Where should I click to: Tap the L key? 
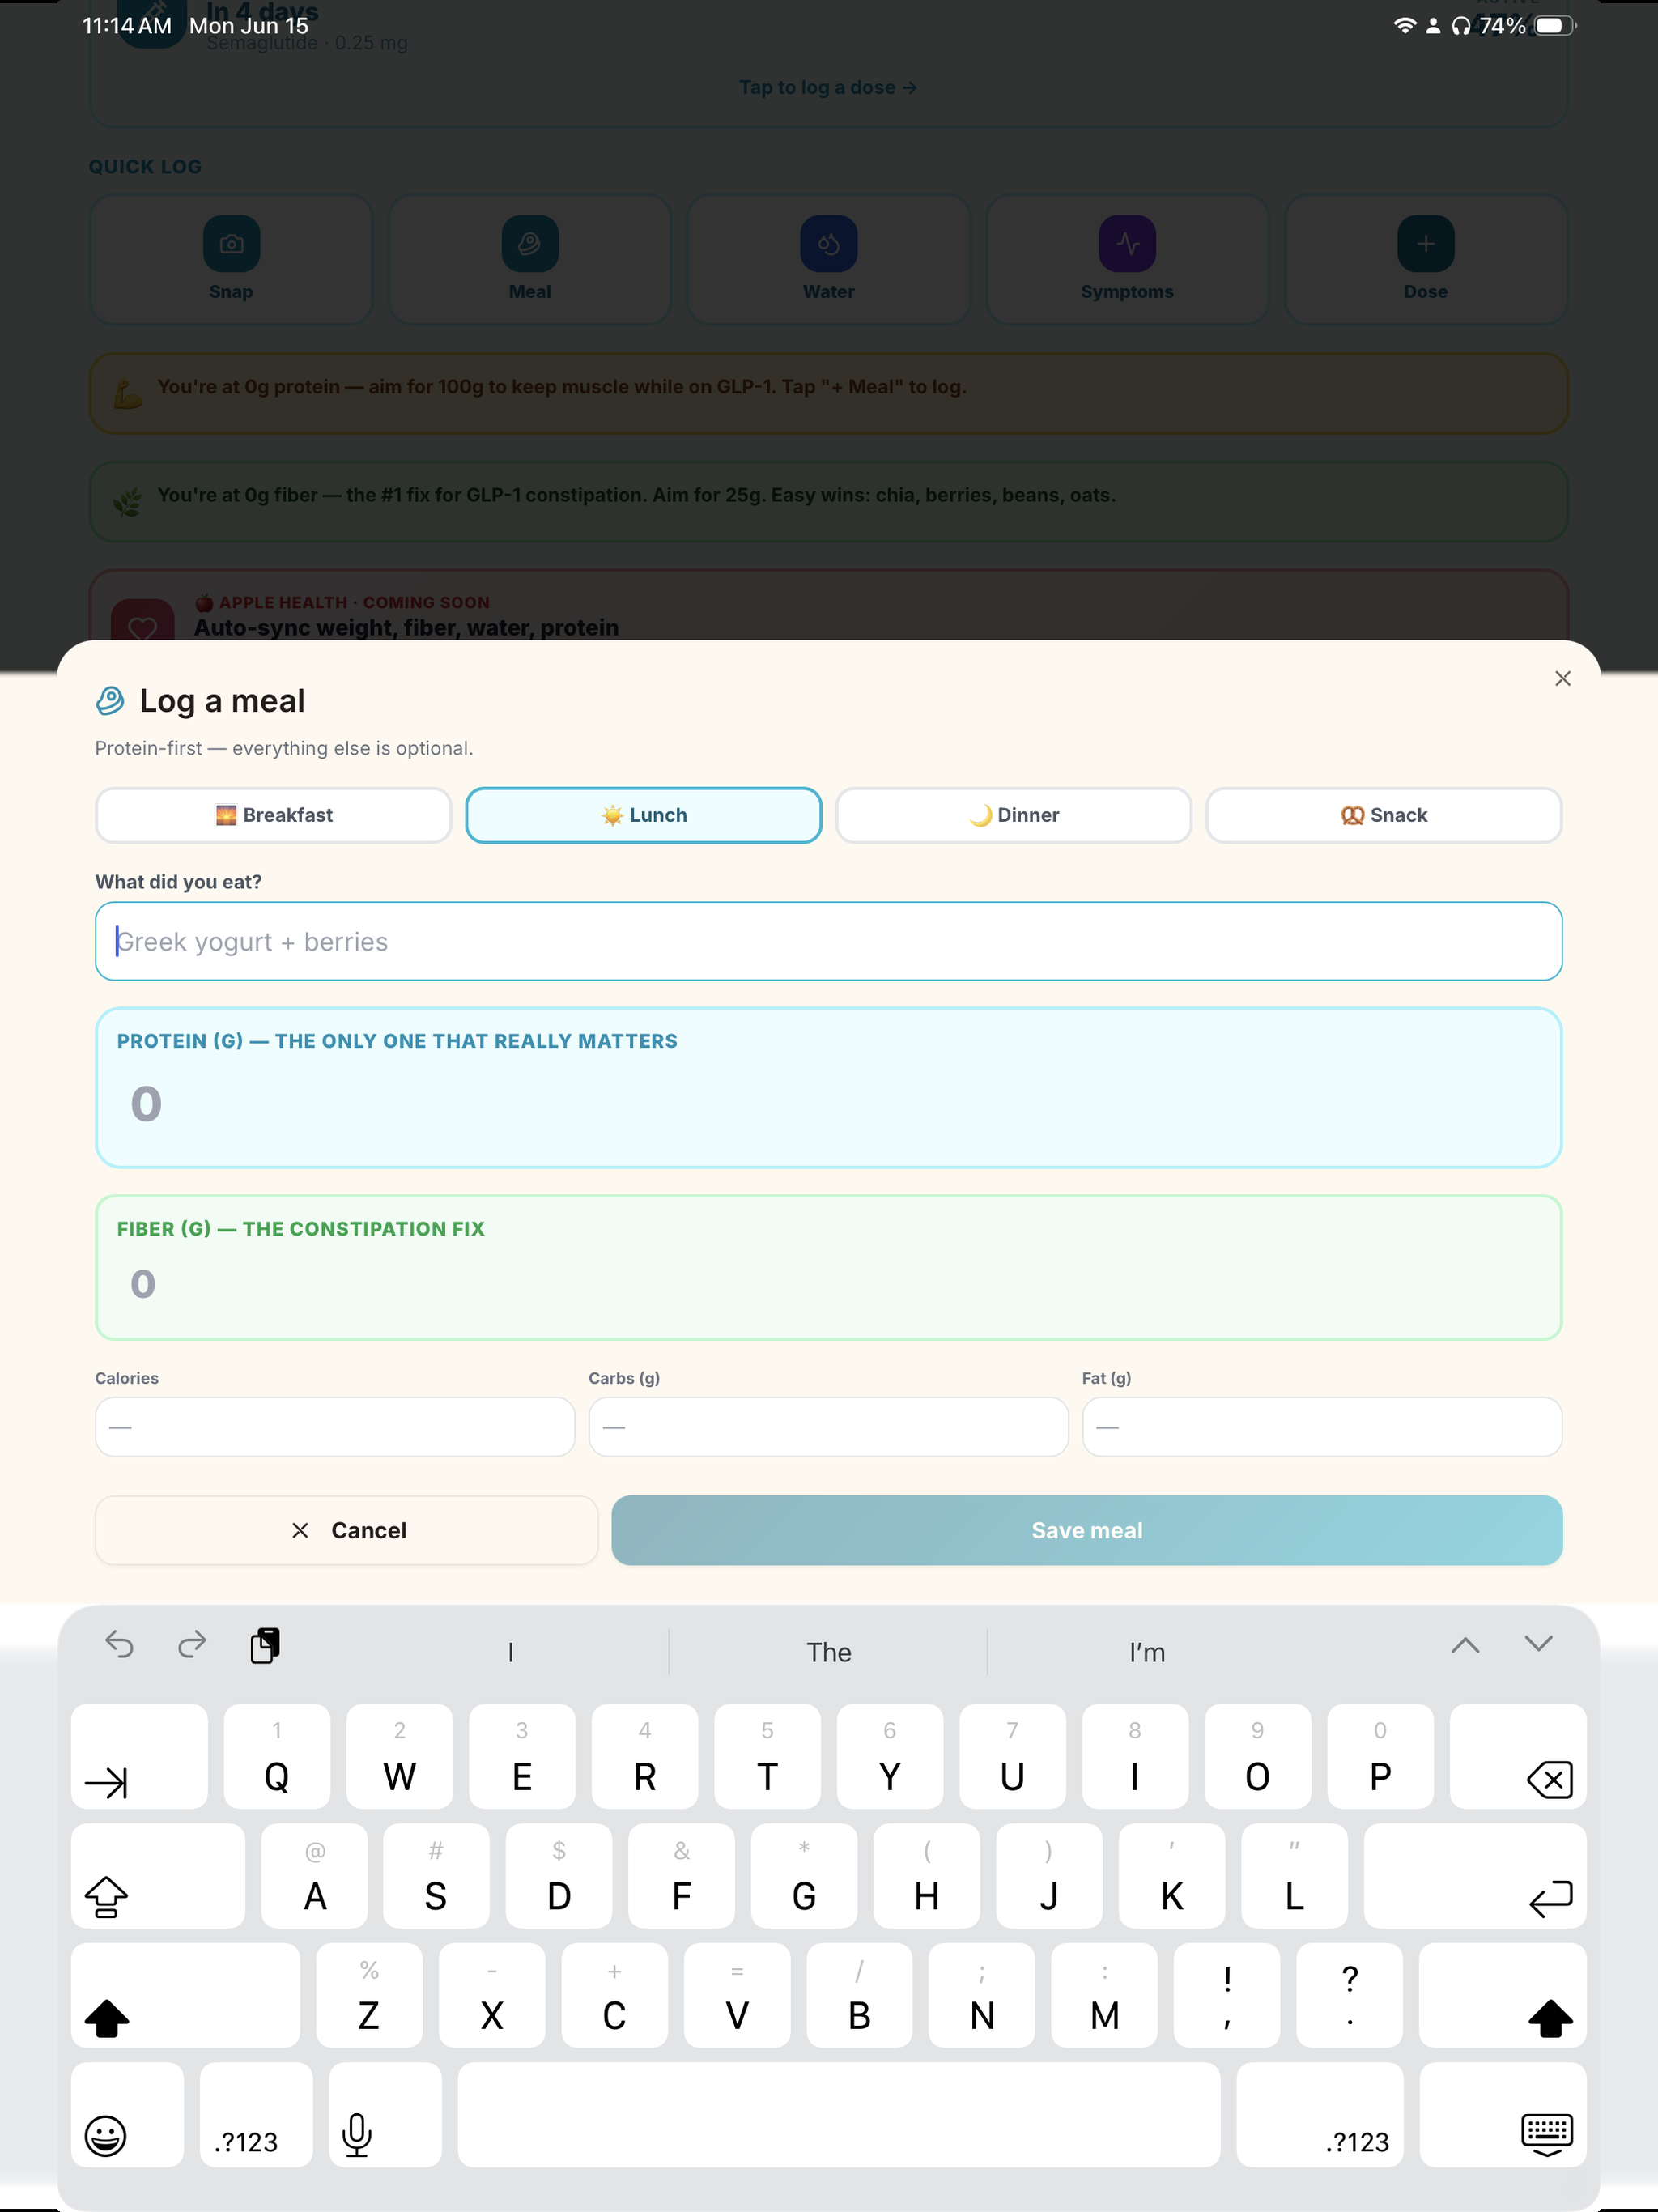coord(1294,1875)
